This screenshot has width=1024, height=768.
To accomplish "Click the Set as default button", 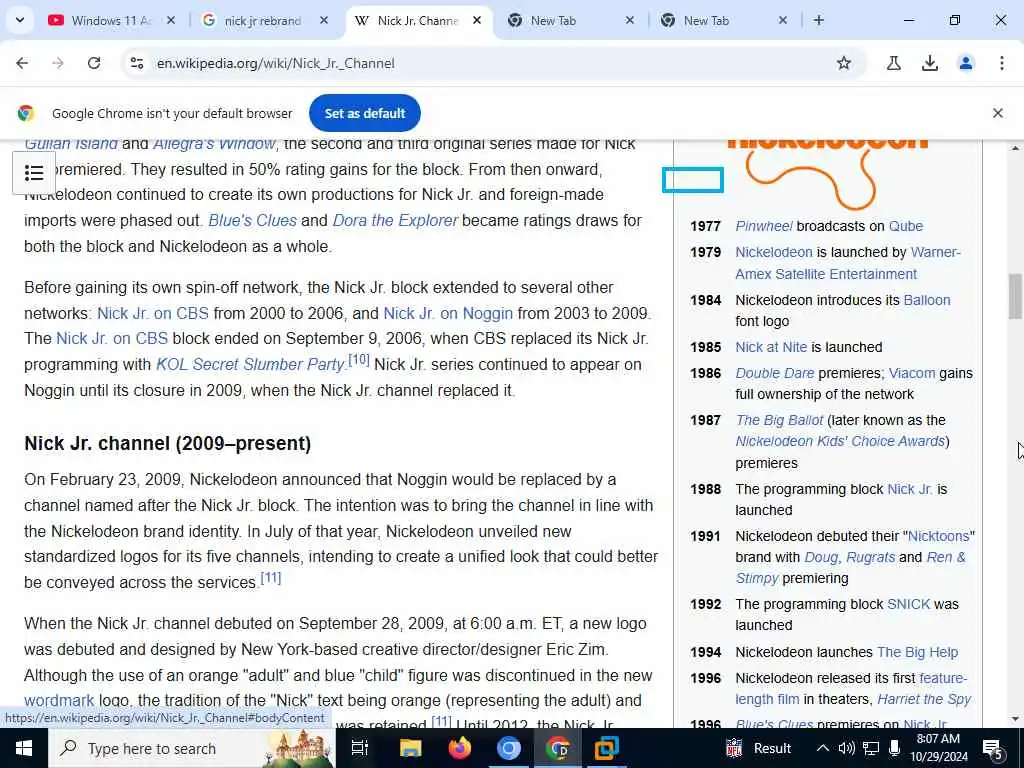I will [x=364, y=113].
